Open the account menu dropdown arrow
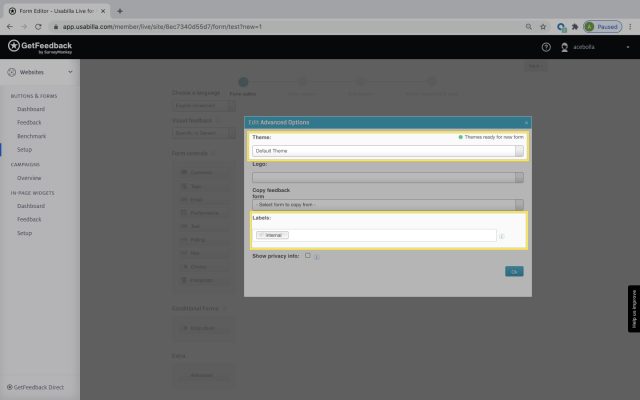 point(628,47)
